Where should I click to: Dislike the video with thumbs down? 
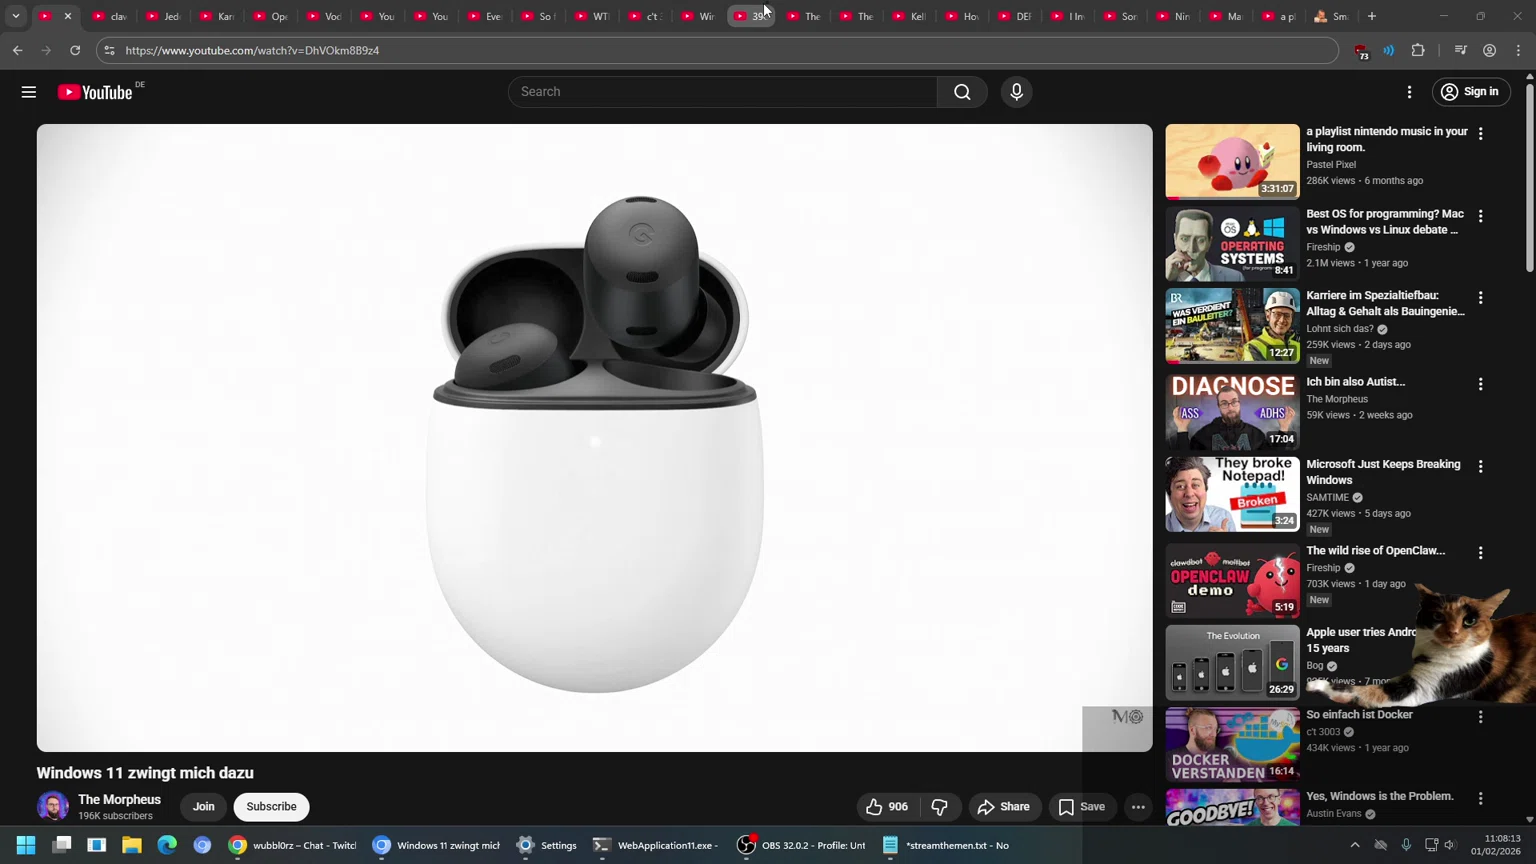pyautogui.click(x=939, y=807)
